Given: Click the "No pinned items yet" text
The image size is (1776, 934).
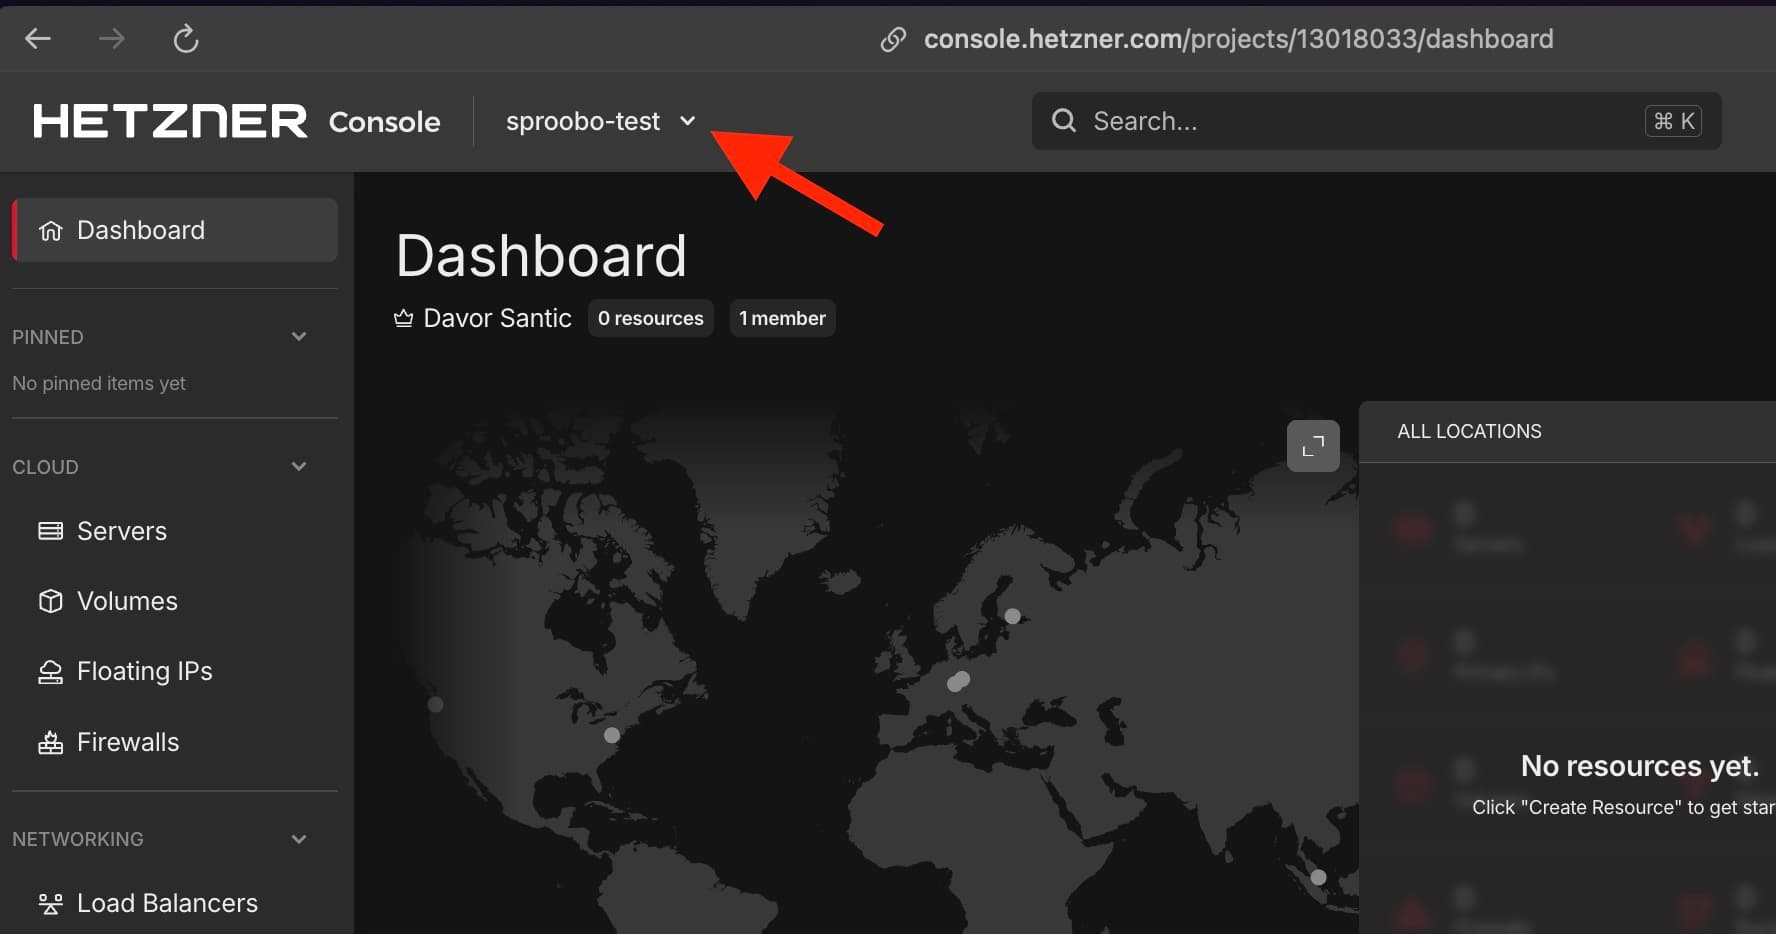Looking at the screenshot, I should (x=99, y=383).
